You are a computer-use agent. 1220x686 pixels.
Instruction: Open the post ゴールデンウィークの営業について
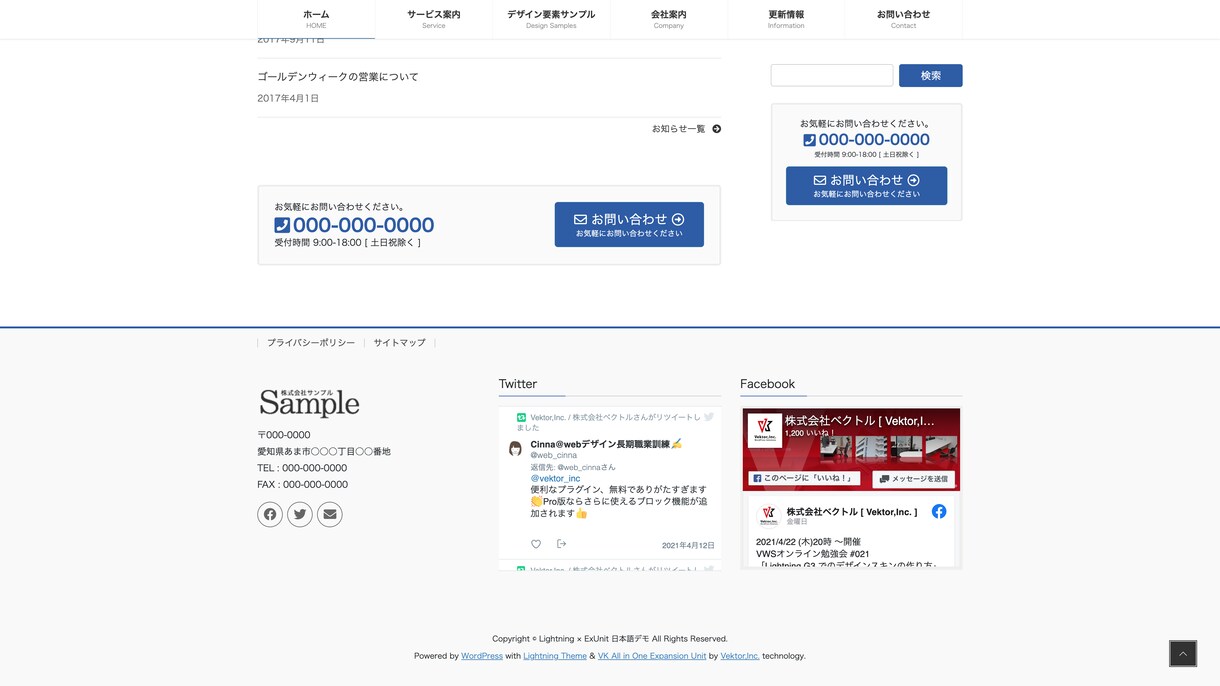(338, 77)
